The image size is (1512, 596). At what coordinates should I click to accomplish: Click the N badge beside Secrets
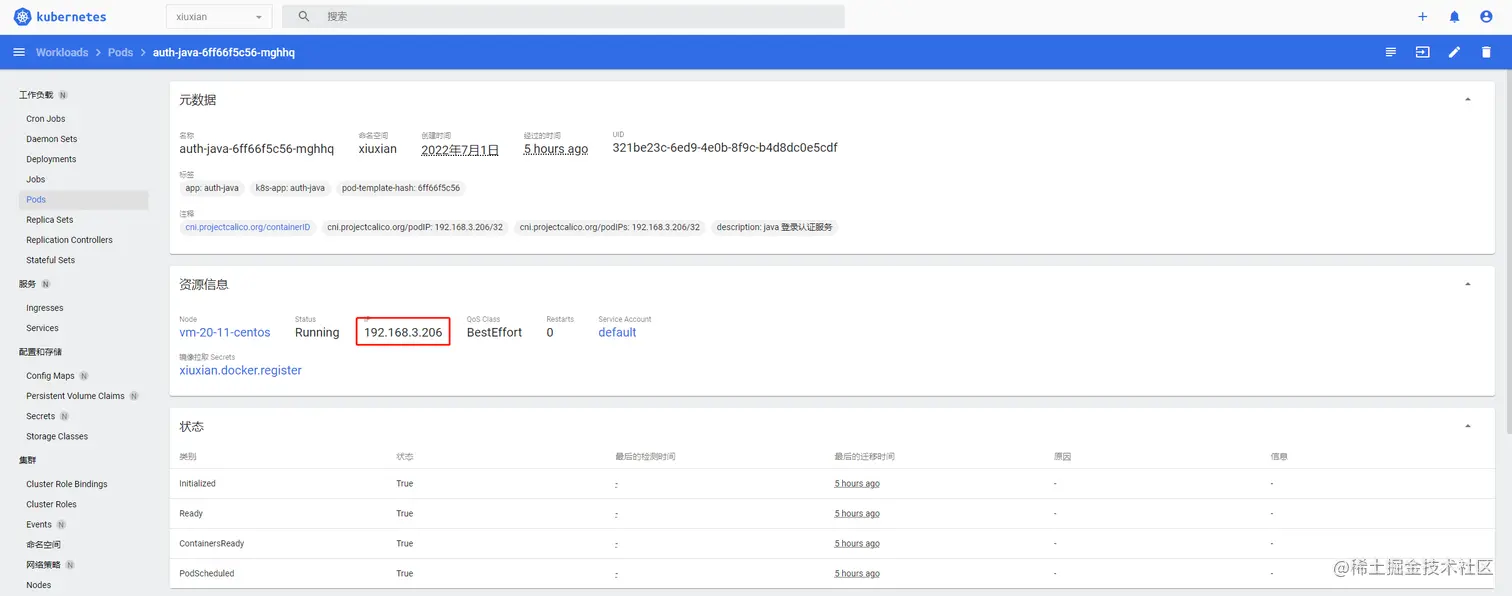(x=64, y=416)
